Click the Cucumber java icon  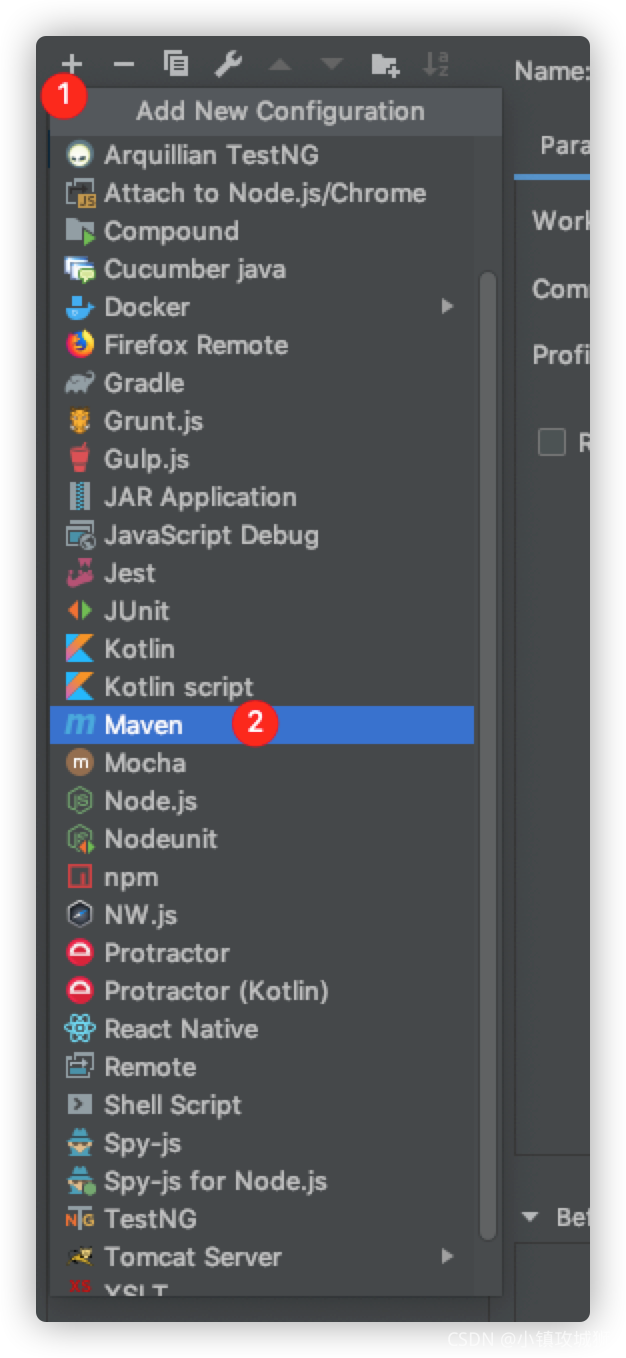(80, 269)
